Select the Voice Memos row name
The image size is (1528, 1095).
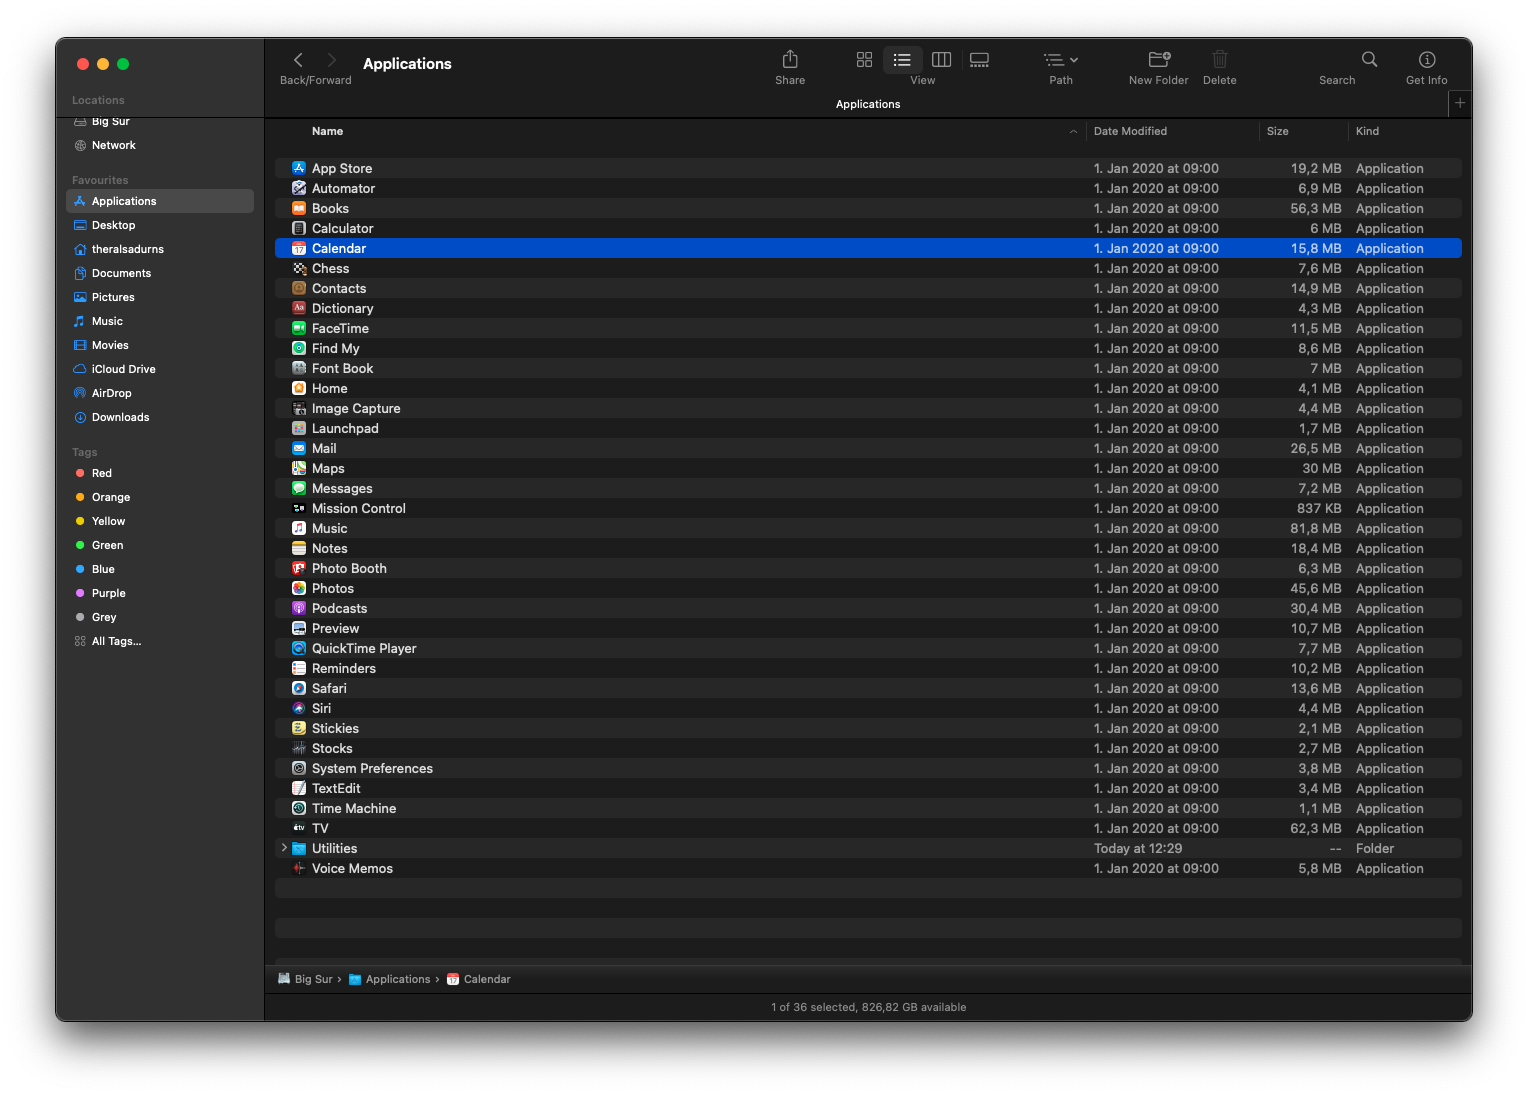[x=352, y=868]
